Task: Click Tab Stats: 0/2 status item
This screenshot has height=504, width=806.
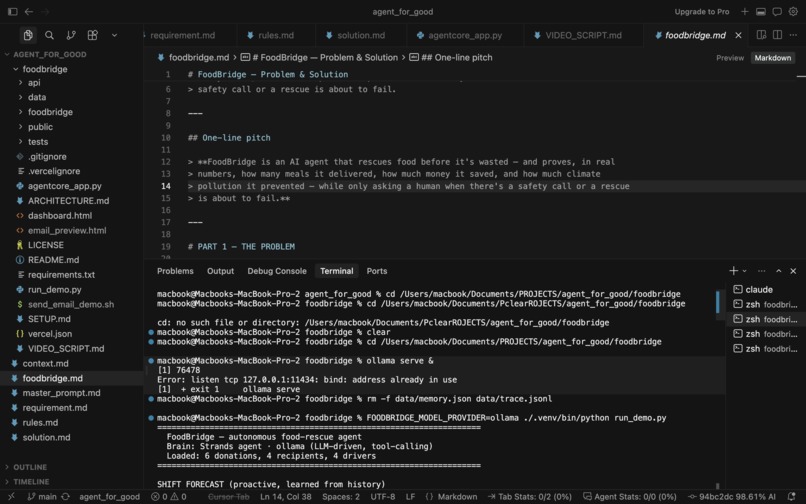Action: coord(529,497)
